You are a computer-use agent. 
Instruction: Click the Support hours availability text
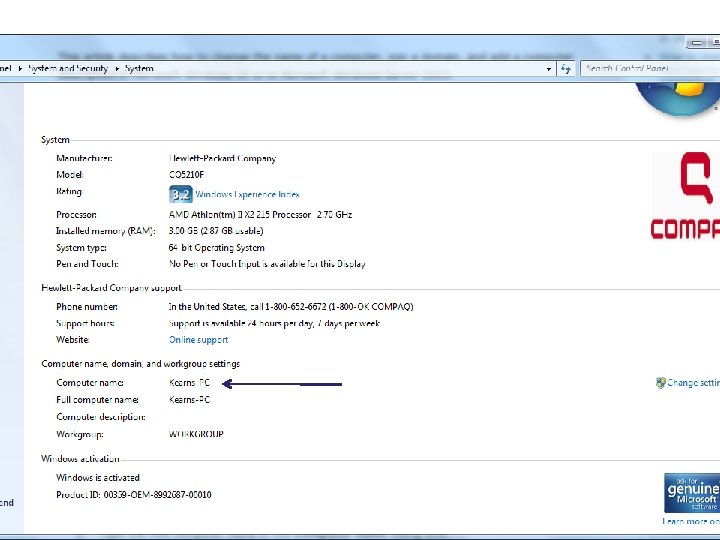(x=274, y=323)
